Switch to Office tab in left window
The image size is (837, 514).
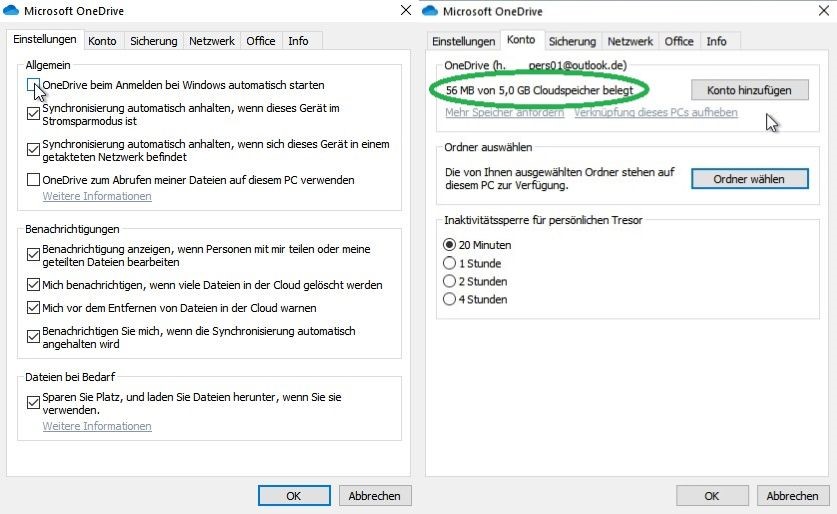point(261,41)
